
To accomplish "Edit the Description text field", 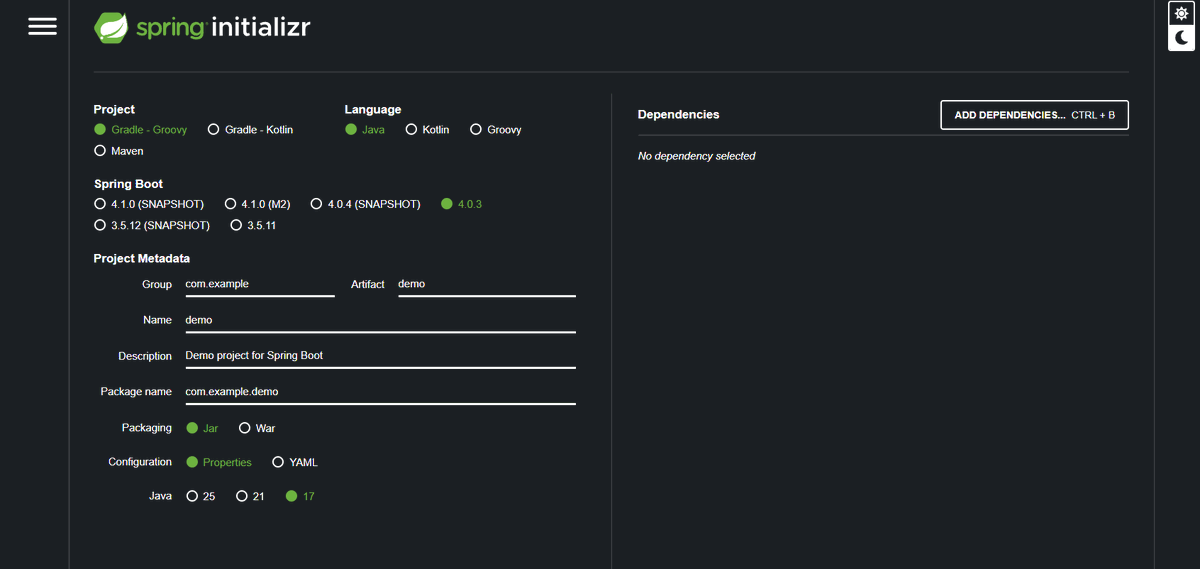I will tap(380, 356).
